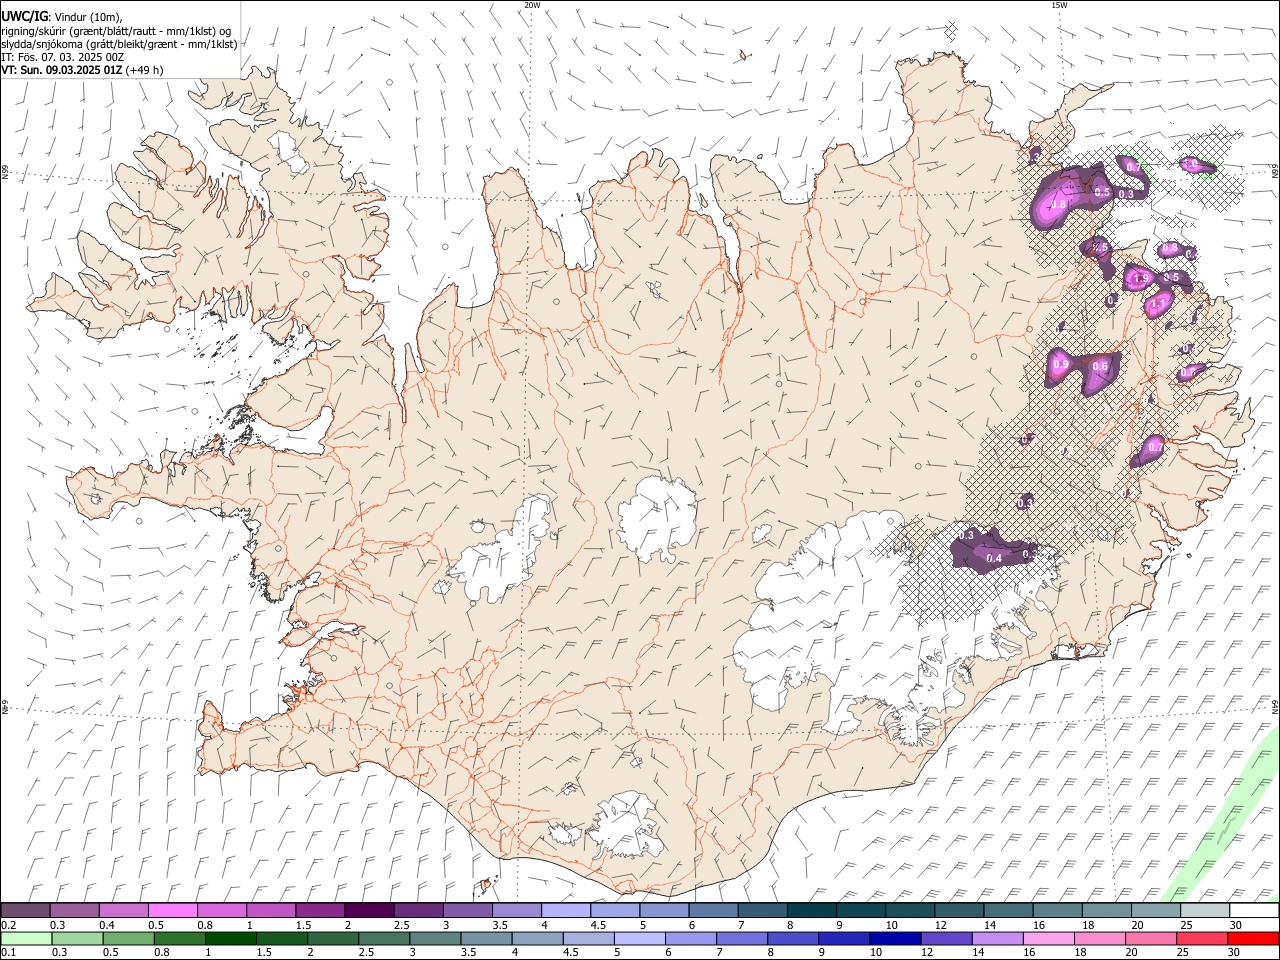The image size is (1280, 960).
Task: Click the dark blue 10 mm rain legend swatch
Action: (x=895, y=938)
